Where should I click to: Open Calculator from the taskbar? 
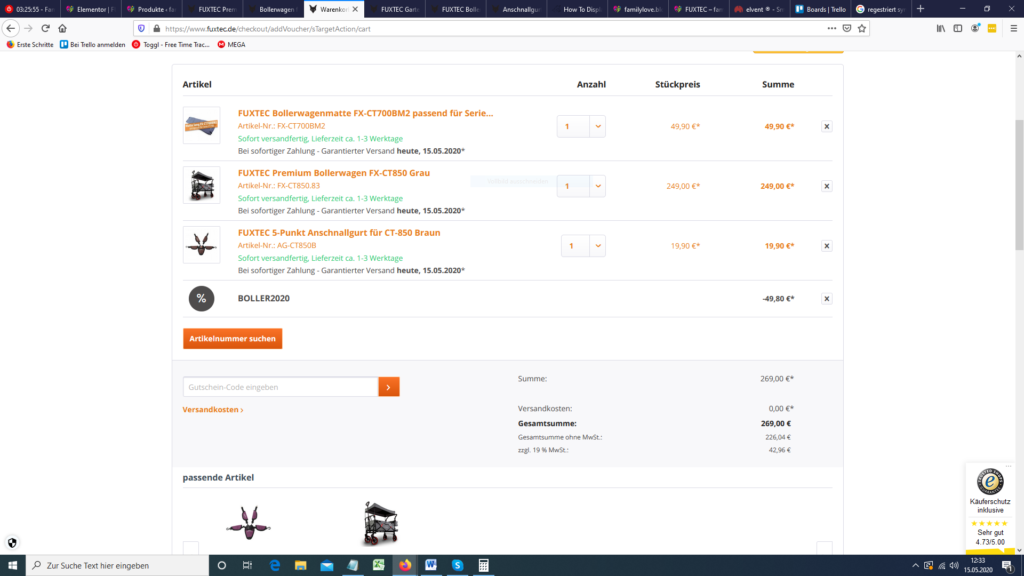click(x=483, y=566)
